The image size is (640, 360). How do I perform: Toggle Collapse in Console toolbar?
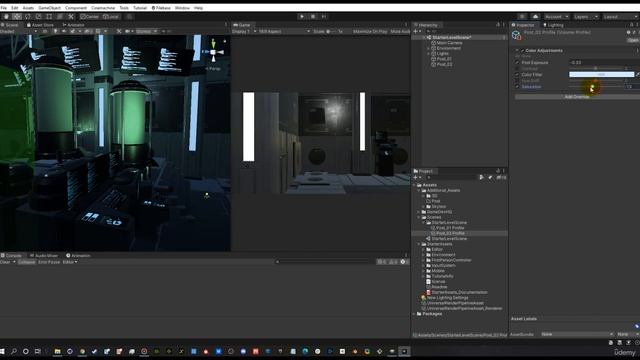pyautogui.click(x=27, y=262)
